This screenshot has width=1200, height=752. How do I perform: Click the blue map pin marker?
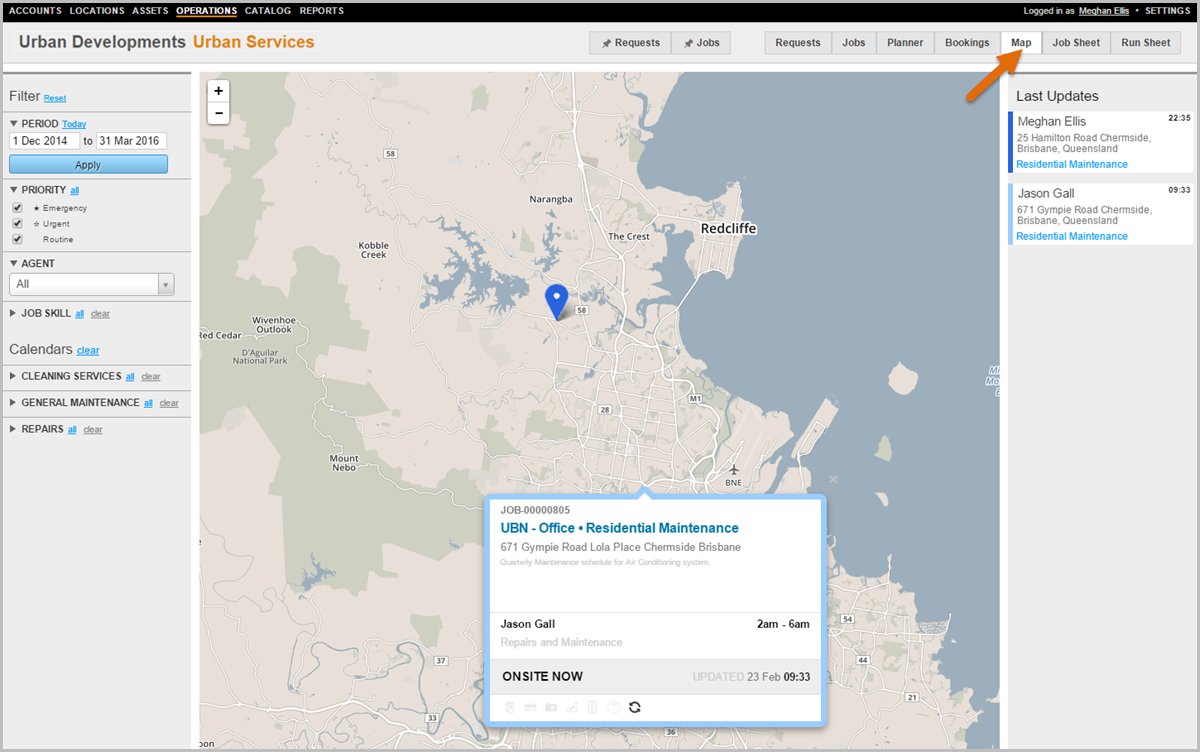[x=556, y=300]
